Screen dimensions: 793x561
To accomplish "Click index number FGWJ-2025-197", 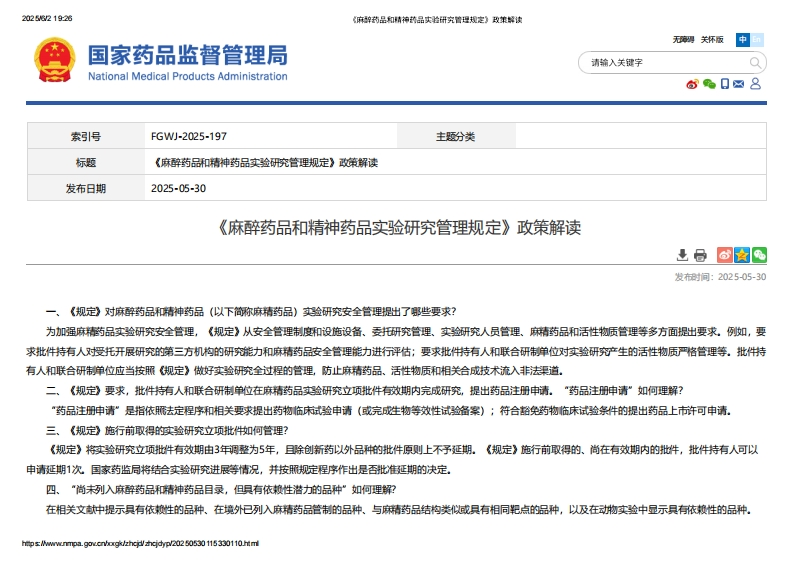I will (x=189, y=136).
